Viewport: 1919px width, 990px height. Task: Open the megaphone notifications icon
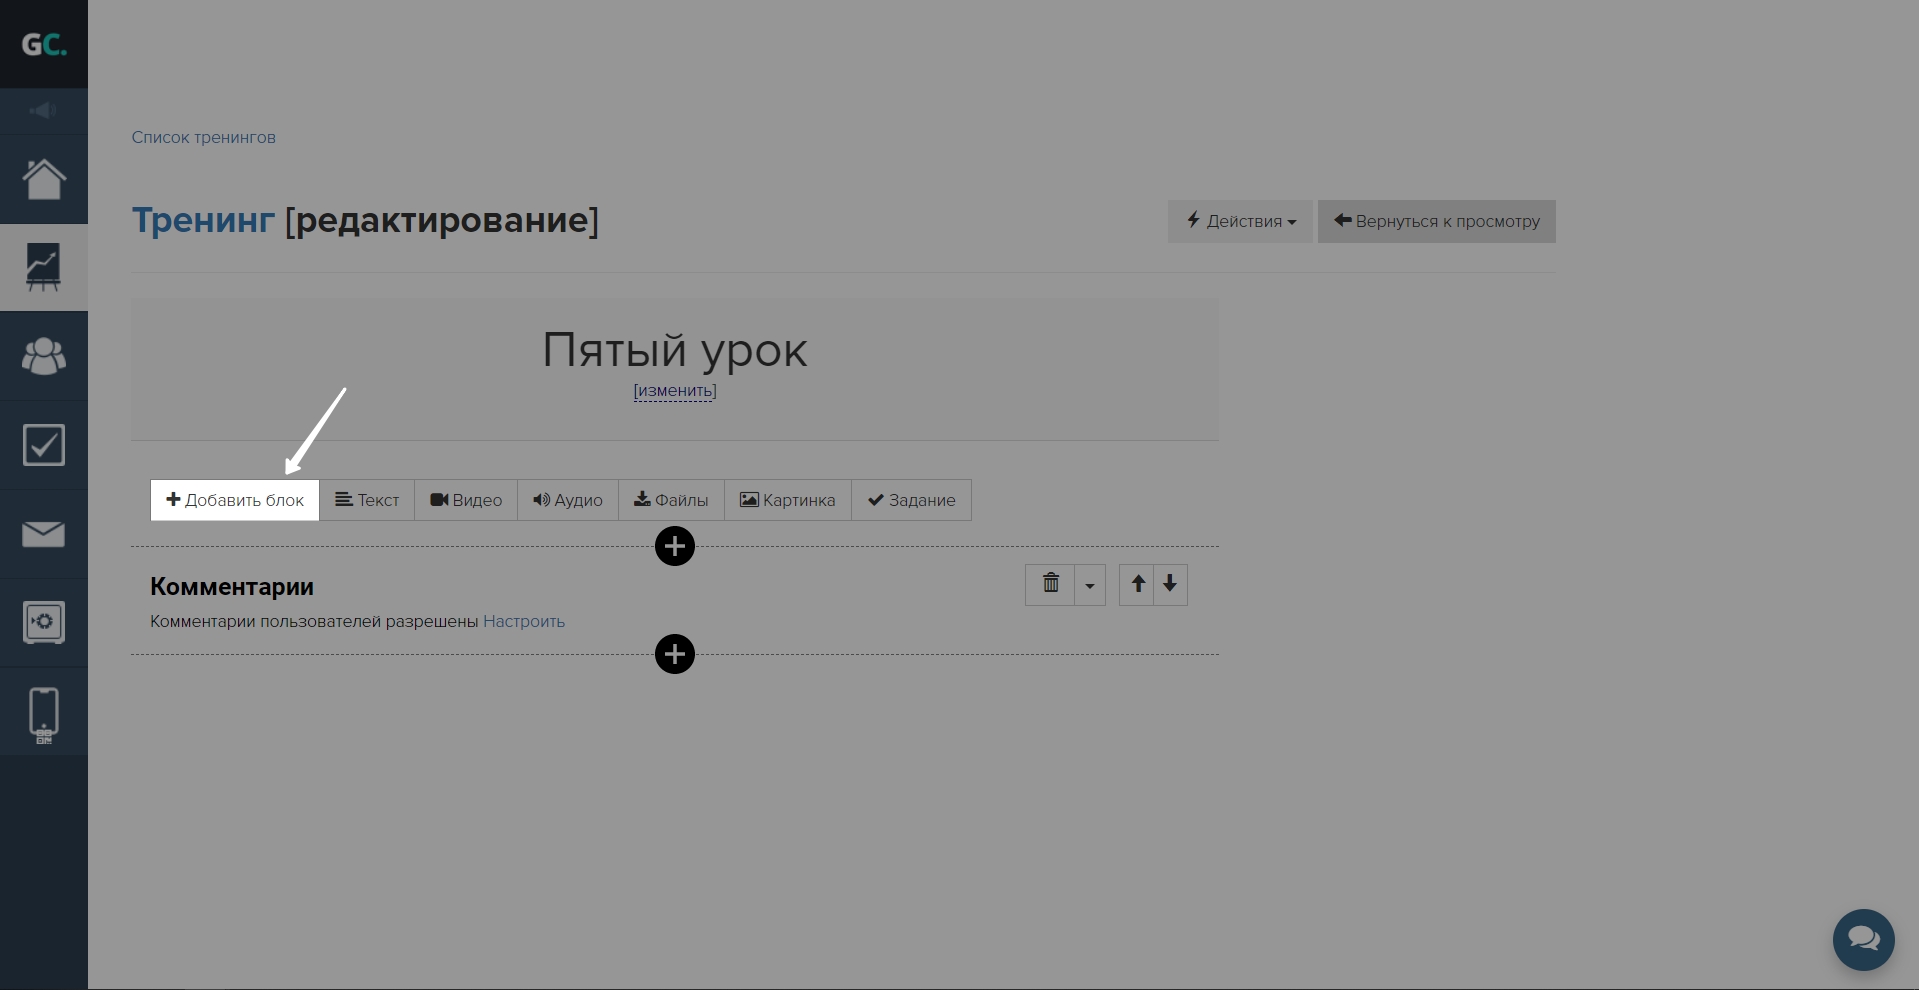pyautogui.click(x=43, y=111)
